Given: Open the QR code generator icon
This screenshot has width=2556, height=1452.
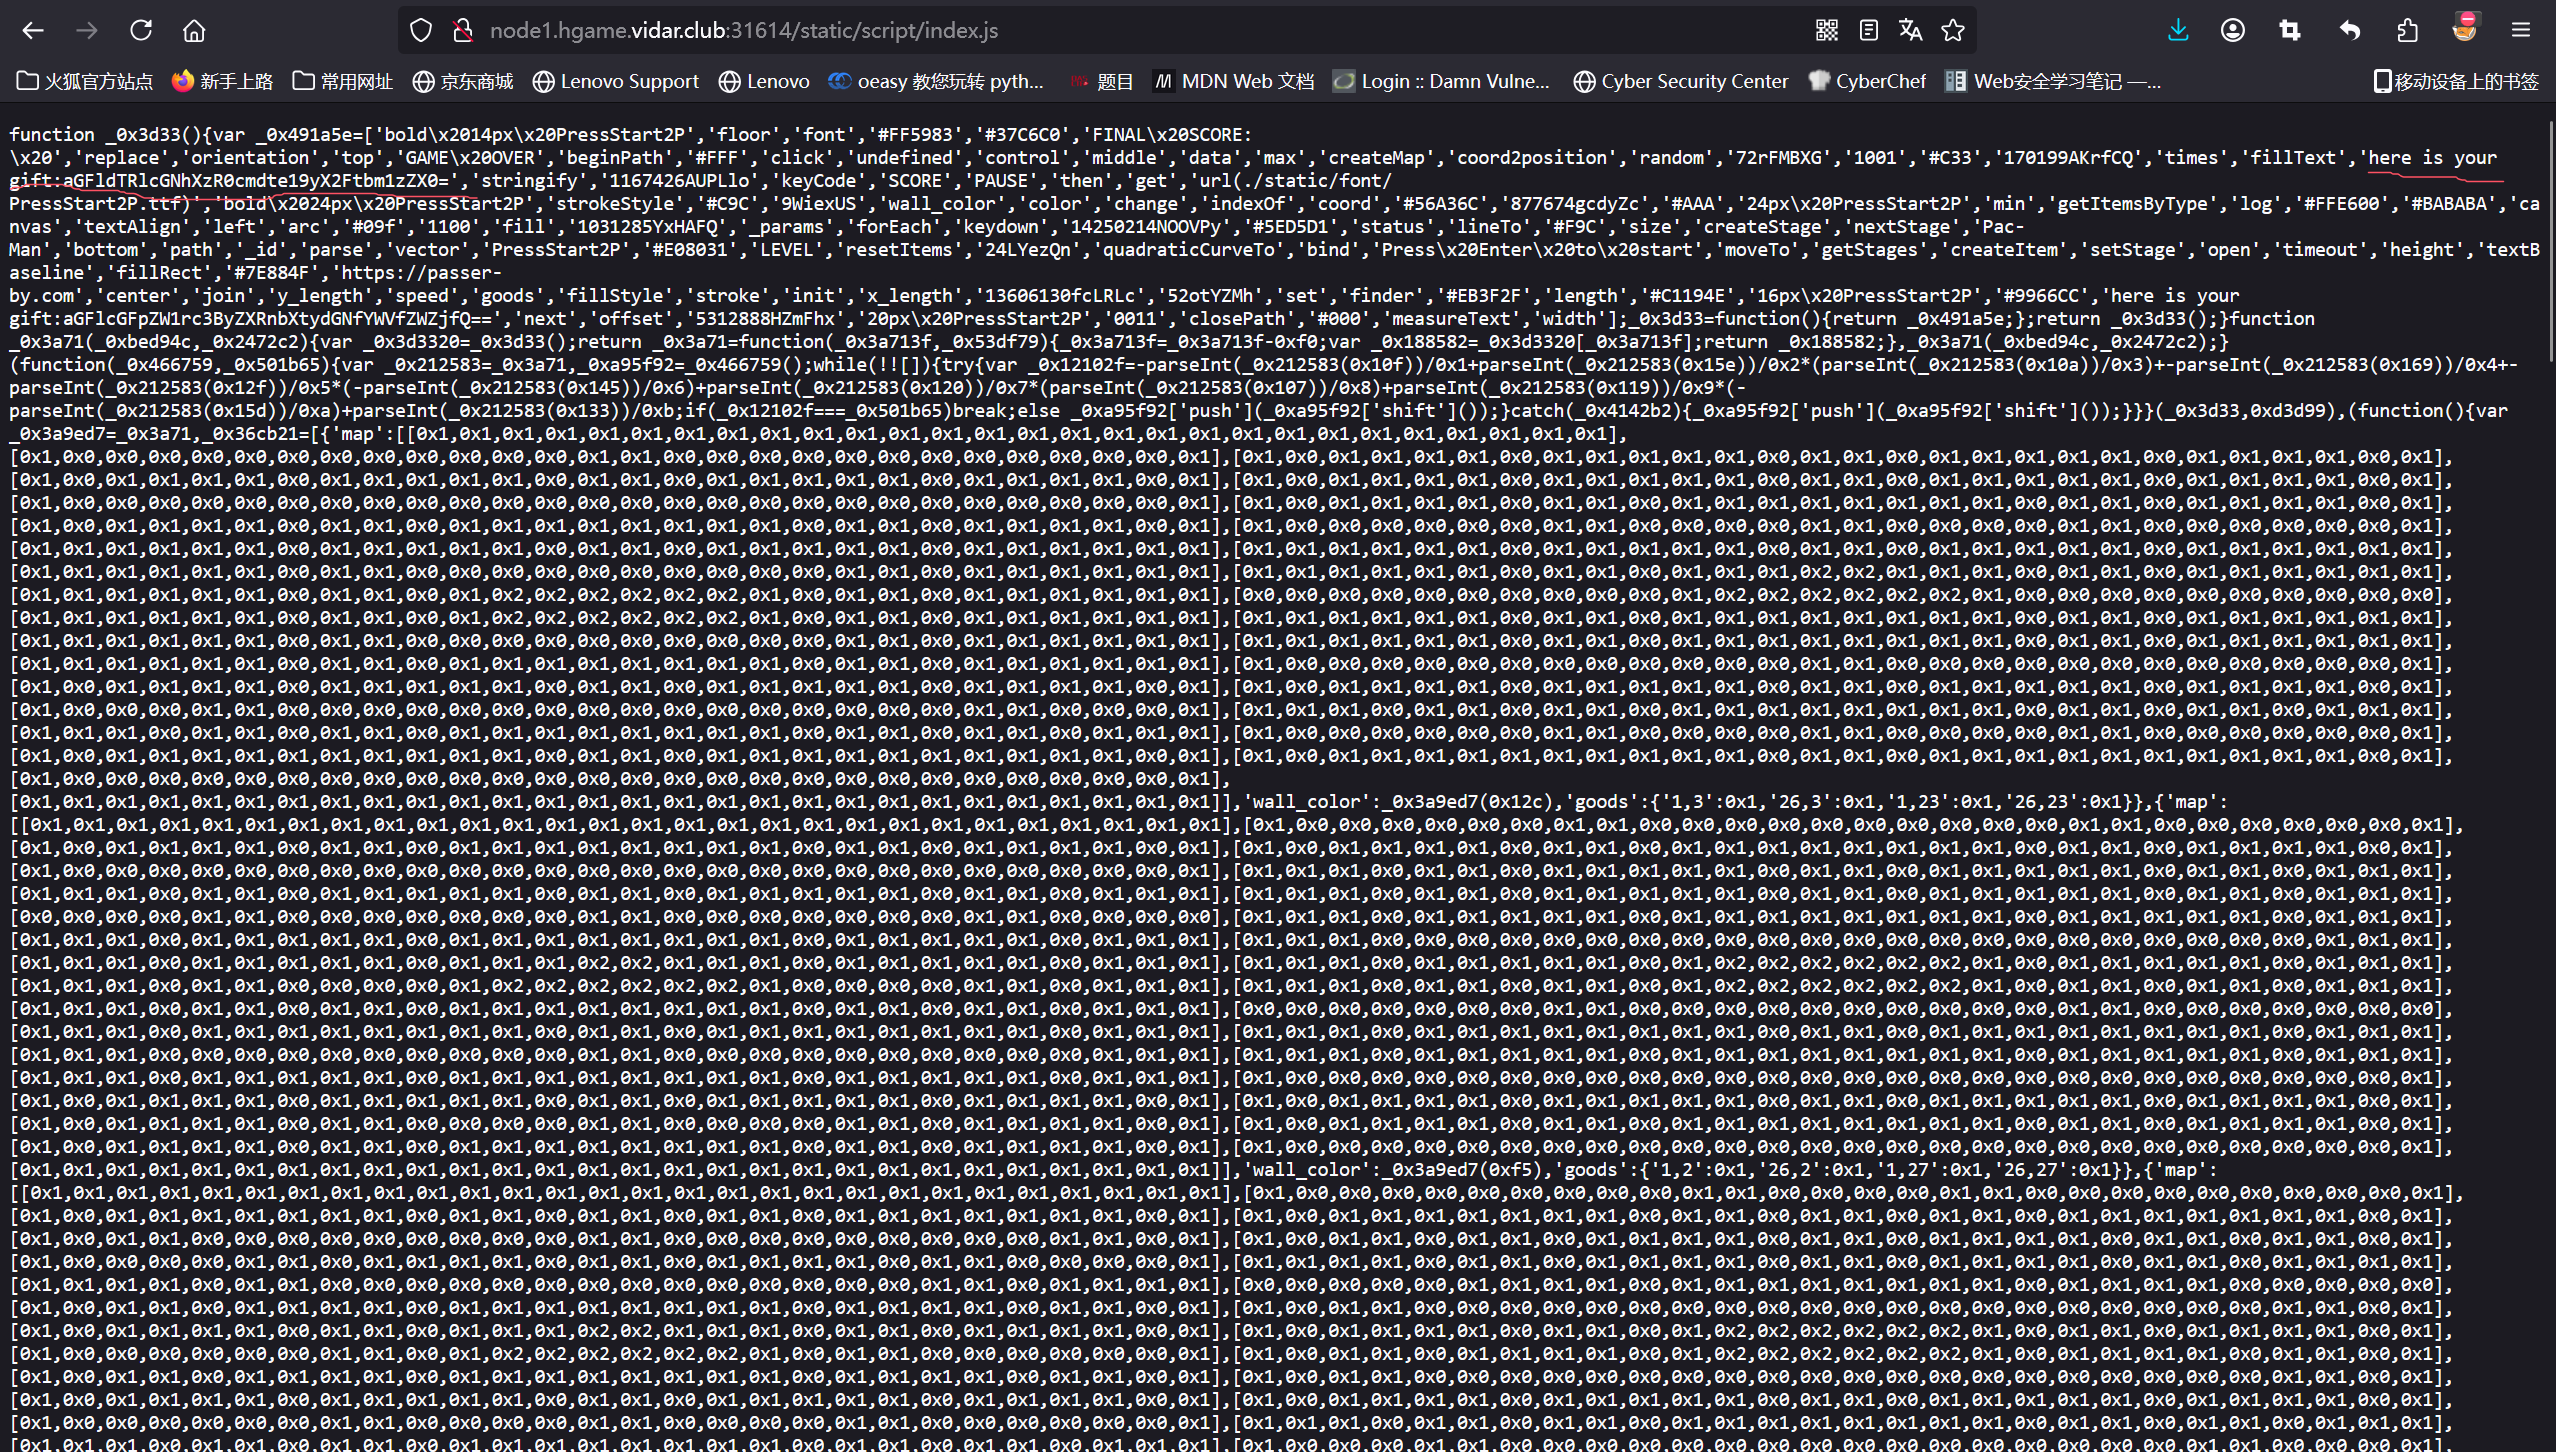Looking at the screenshot, I should click(x=1827, y=30).
